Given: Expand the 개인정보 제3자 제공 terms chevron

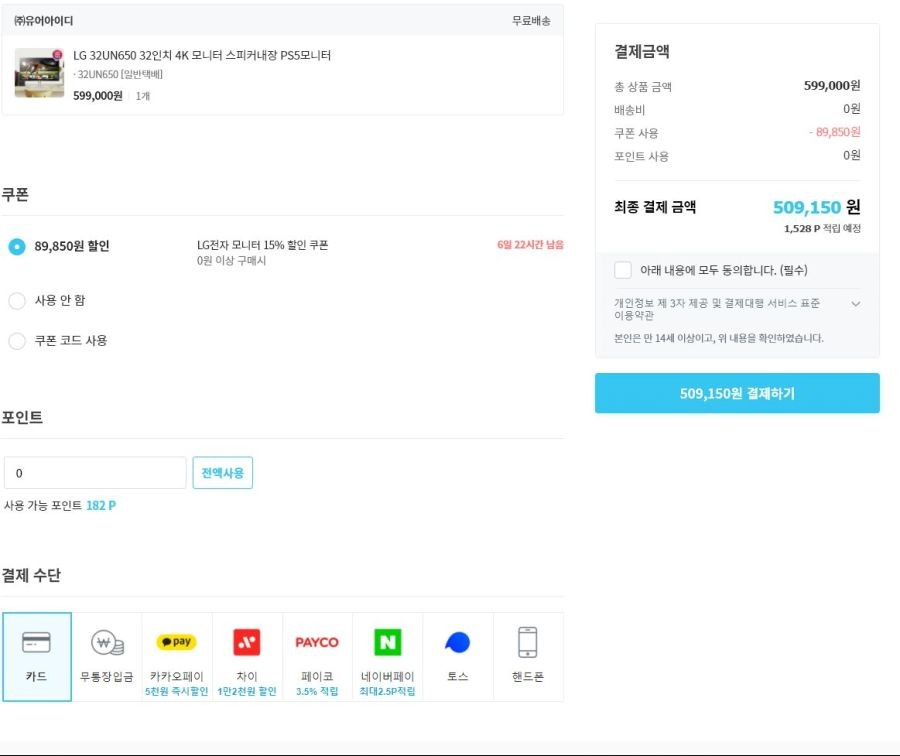Looking at the screenshot, I should point(855,304).
